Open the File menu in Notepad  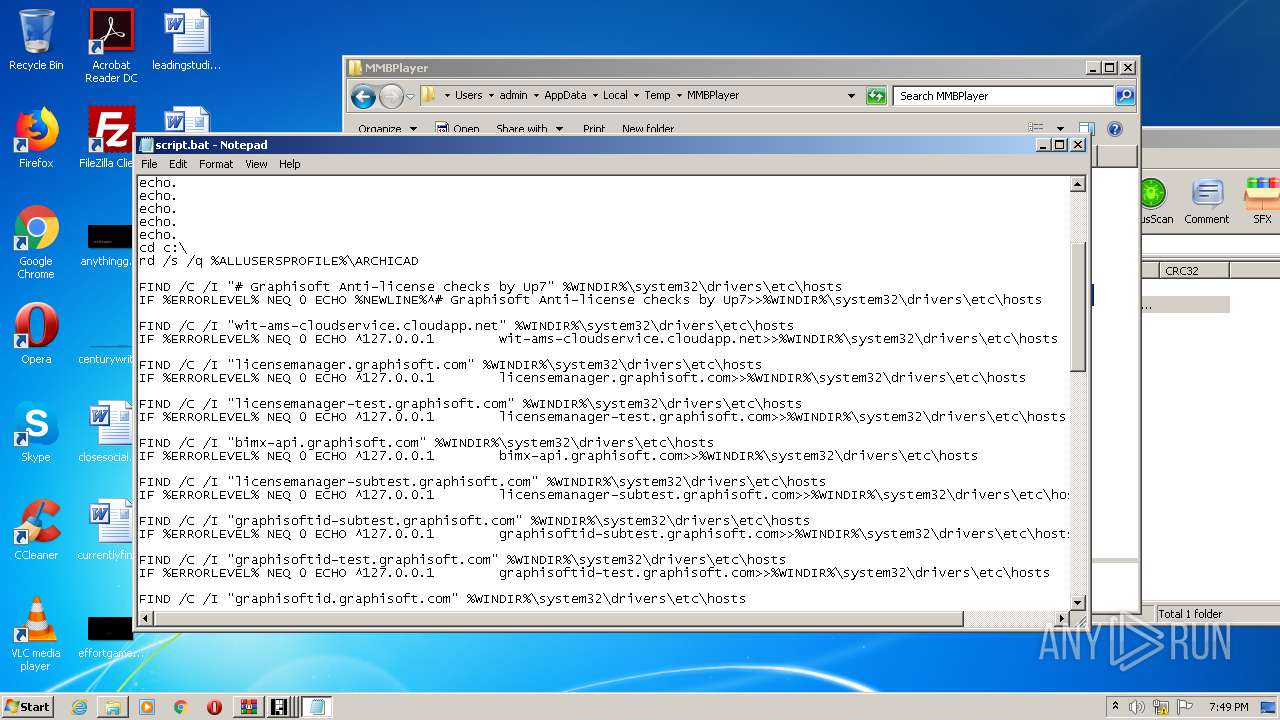(149, 164)
